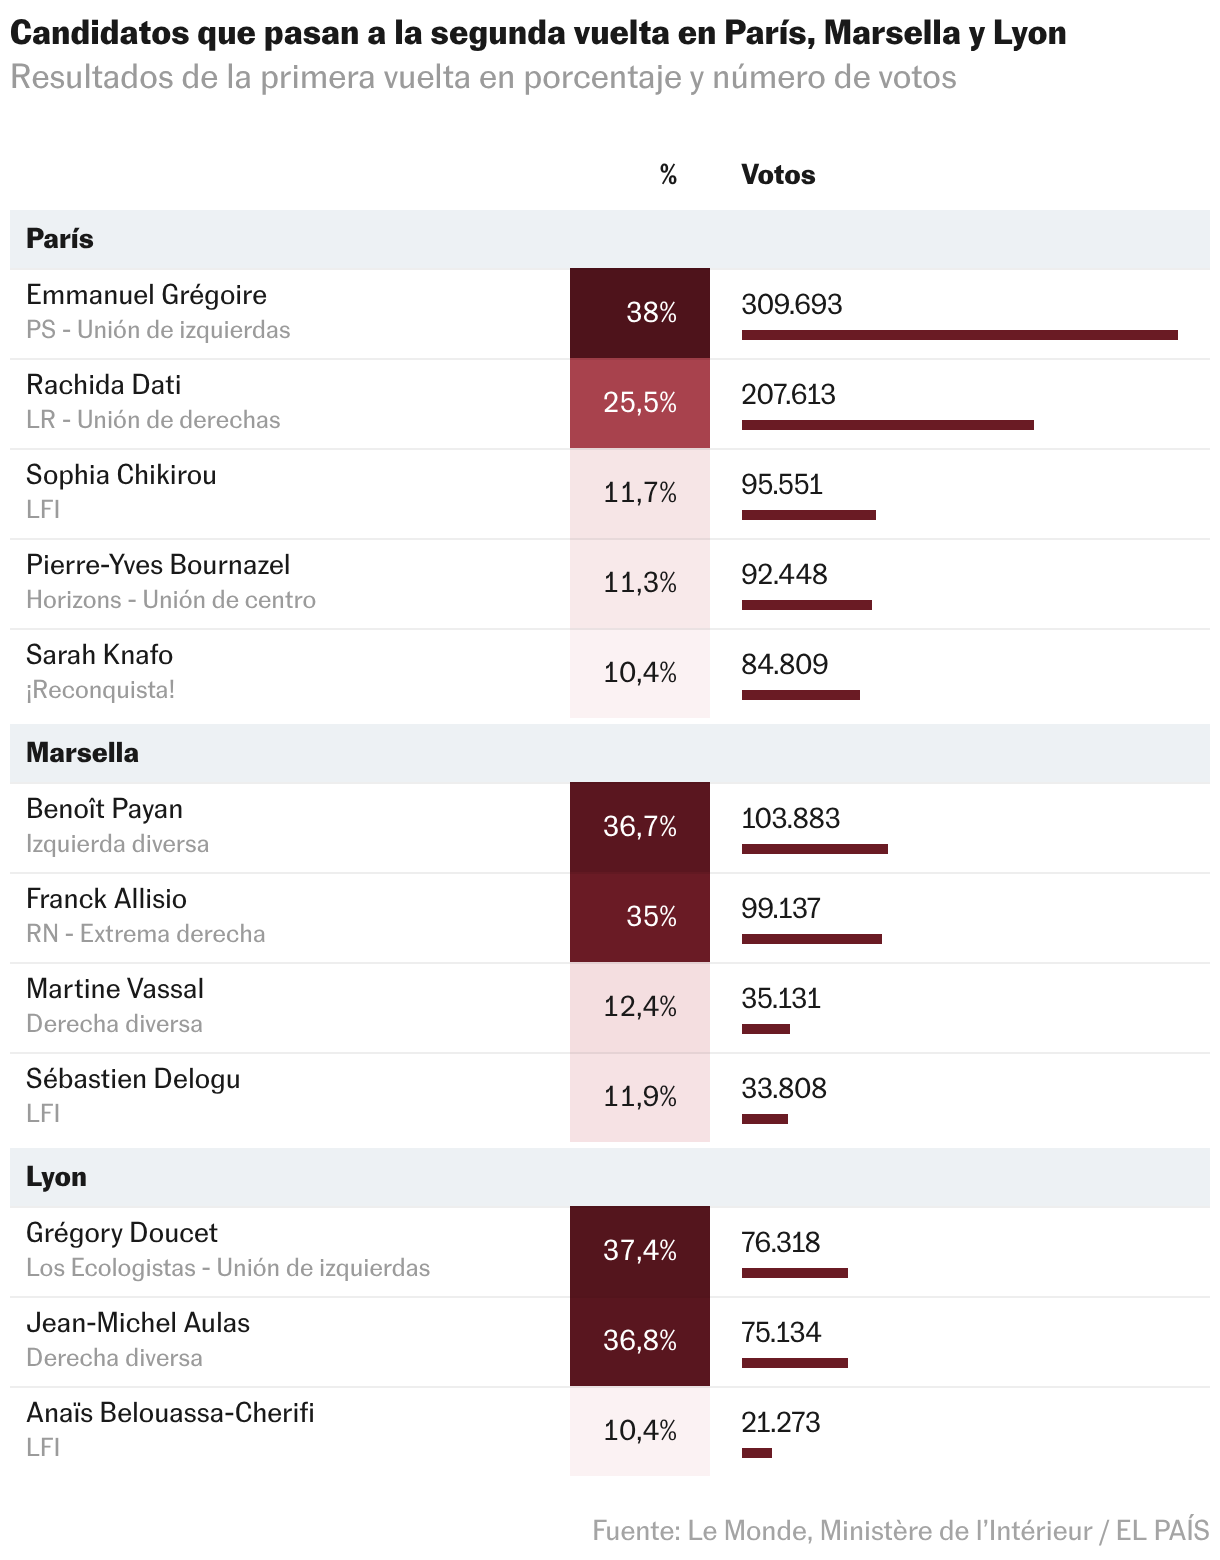Click the Fuente source credit text
1220x1560 pixels.
pyautogui.click(x=900, y=1530)
